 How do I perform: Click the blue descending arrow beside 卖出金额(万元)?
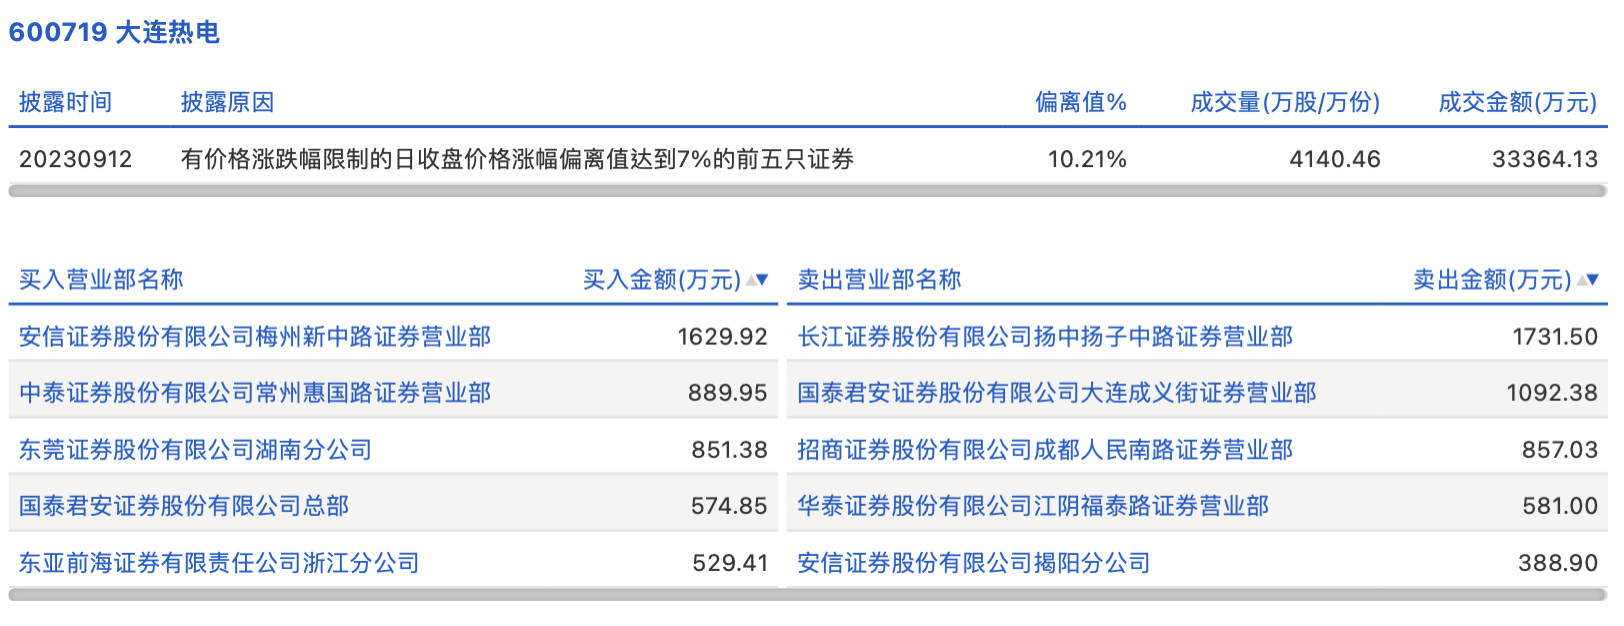[1593, 280]
